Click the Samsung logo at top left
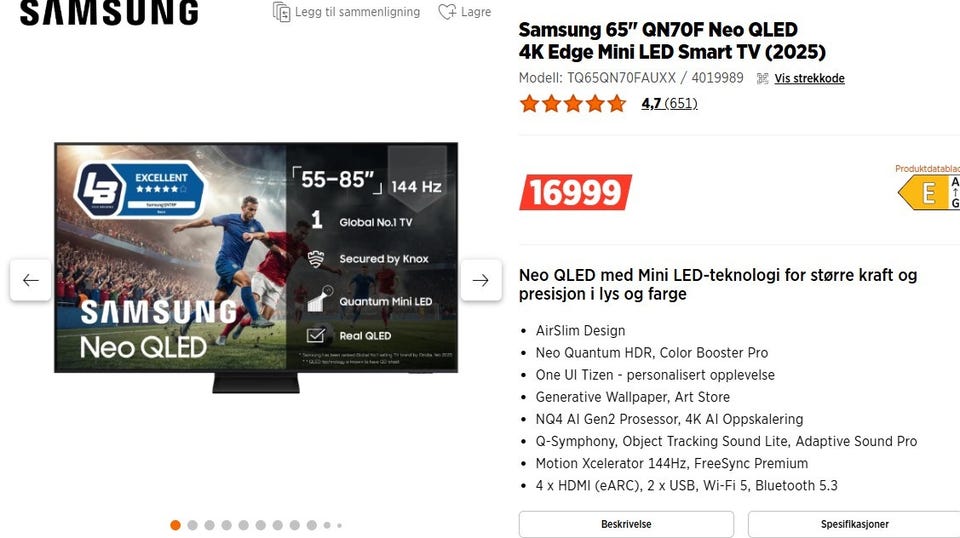This screenshot has width=960, height=538. [x=109, y=12]
